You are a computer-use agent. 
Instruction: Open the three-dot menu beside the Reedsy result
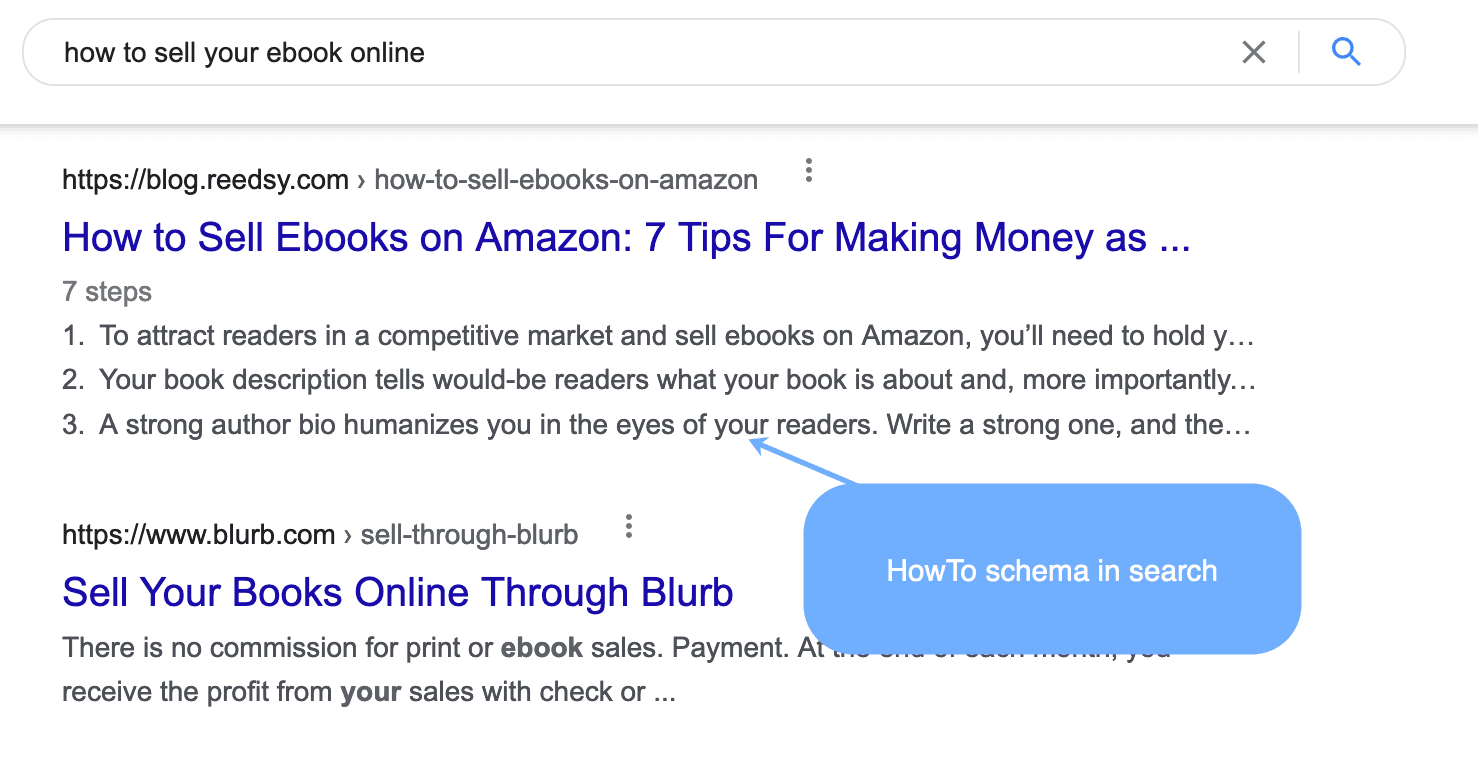pos(807,171)
